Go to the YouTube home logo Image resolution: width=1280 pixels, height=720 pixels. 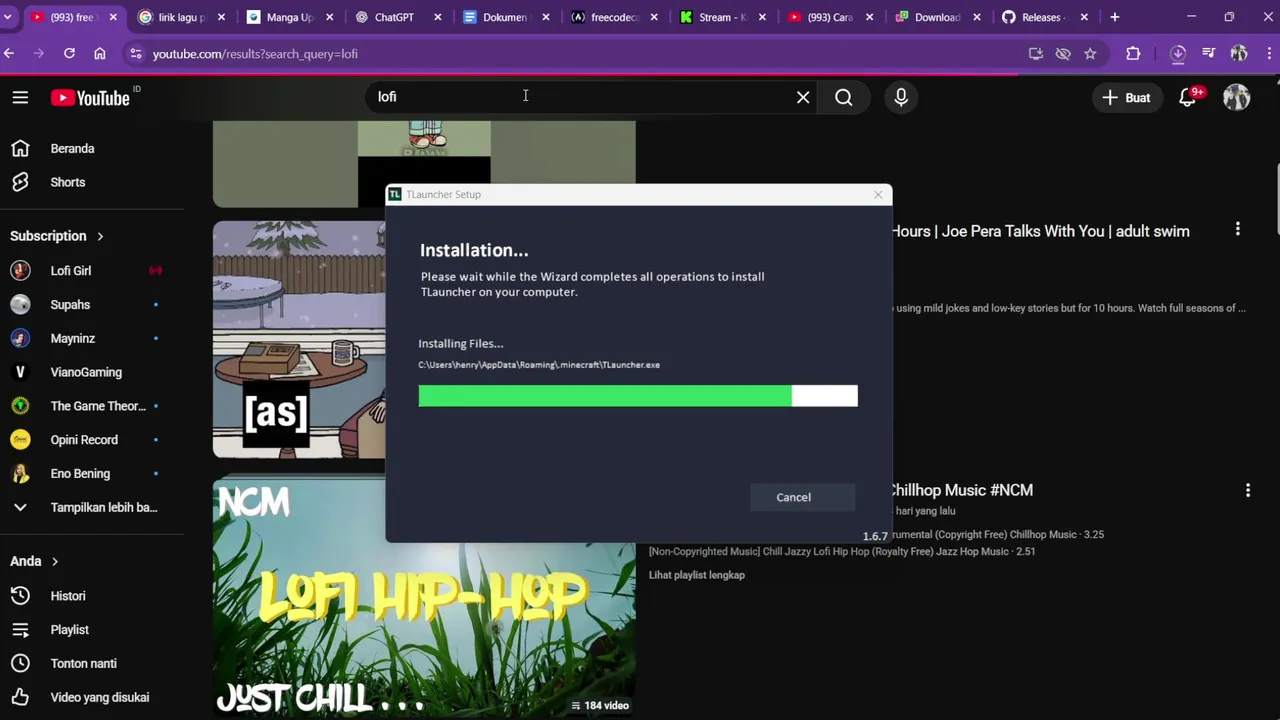pos(91,97)
